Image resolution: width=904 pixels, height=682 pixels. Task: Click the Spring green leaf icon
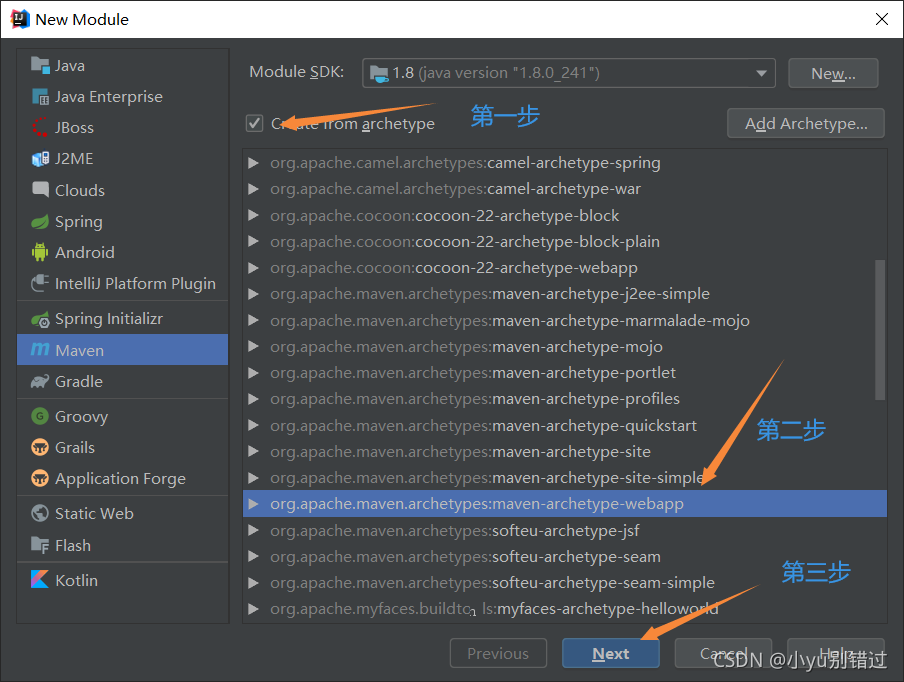coord(40,221)
